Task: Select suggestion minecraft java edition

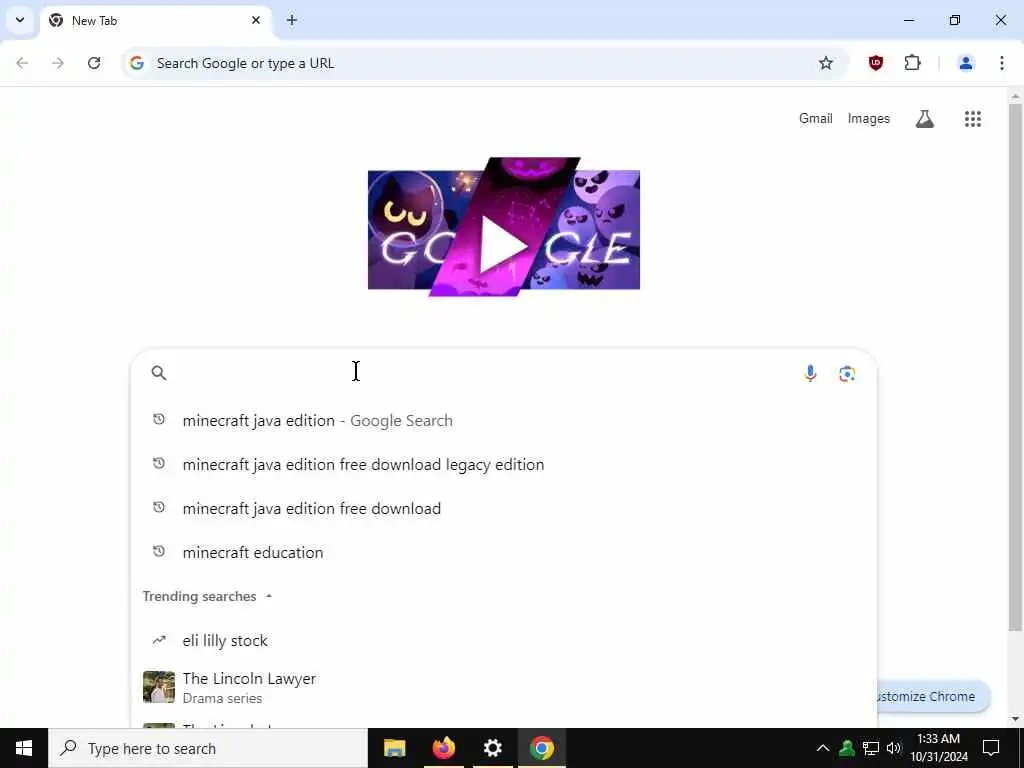Action: click(504, 421)
